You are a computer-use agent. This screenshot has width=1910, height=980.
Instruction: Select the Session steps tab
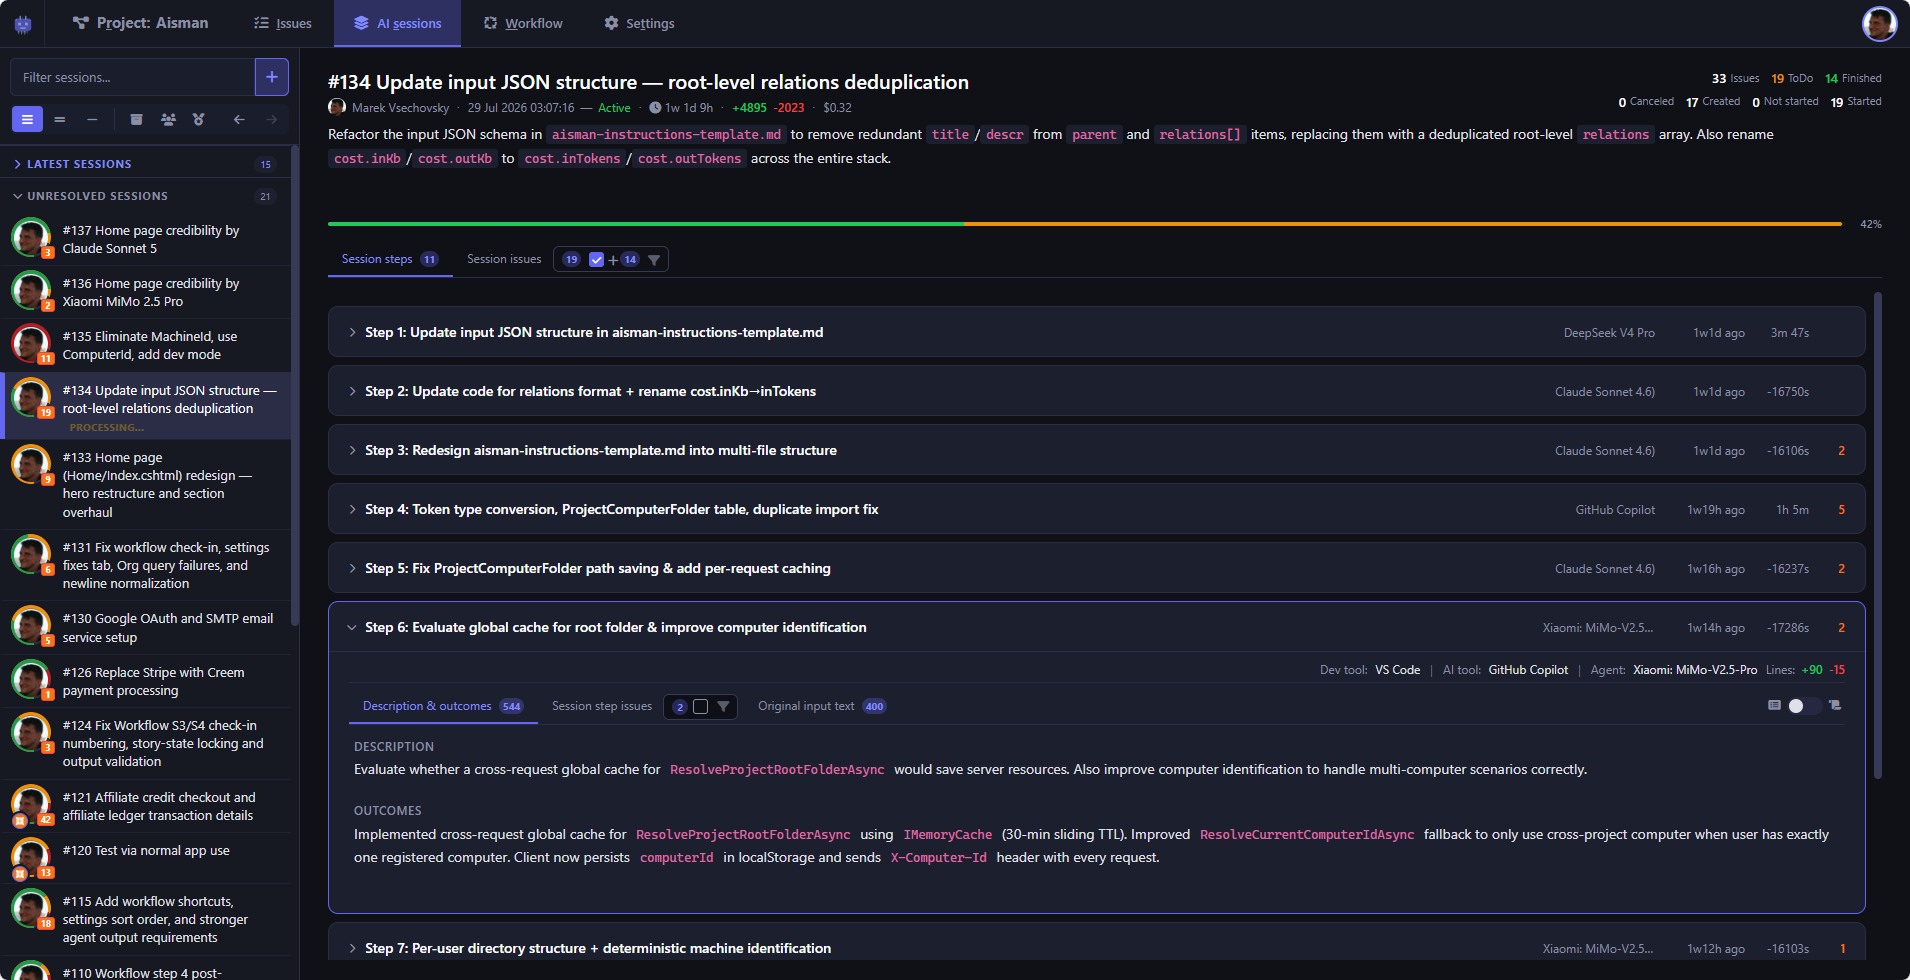(390, 259)
